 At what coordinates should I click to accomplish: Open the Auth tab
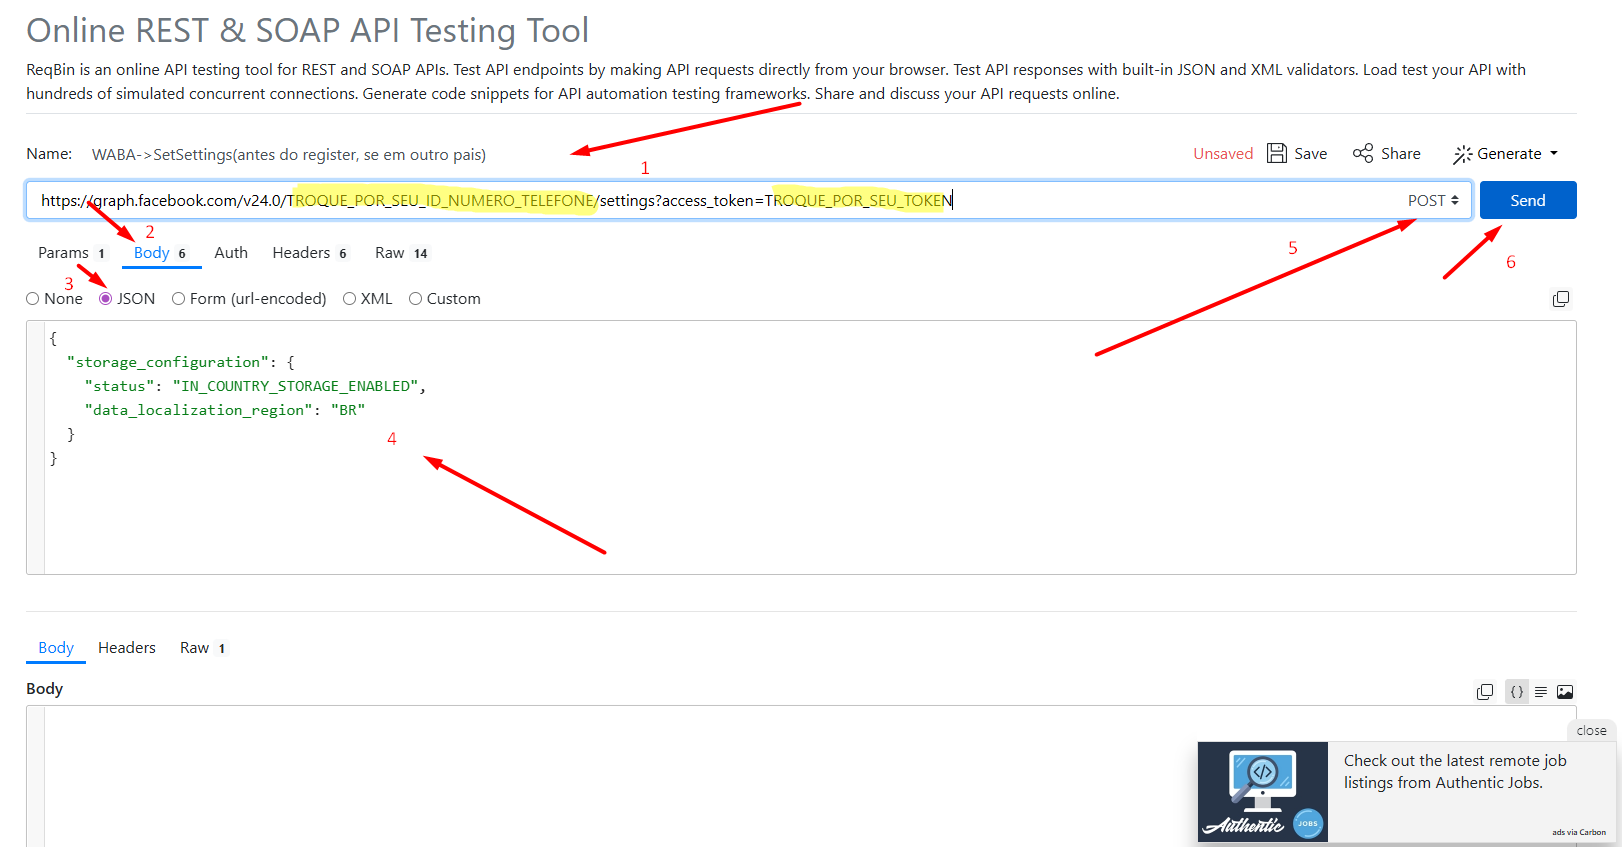click(231, 253)
